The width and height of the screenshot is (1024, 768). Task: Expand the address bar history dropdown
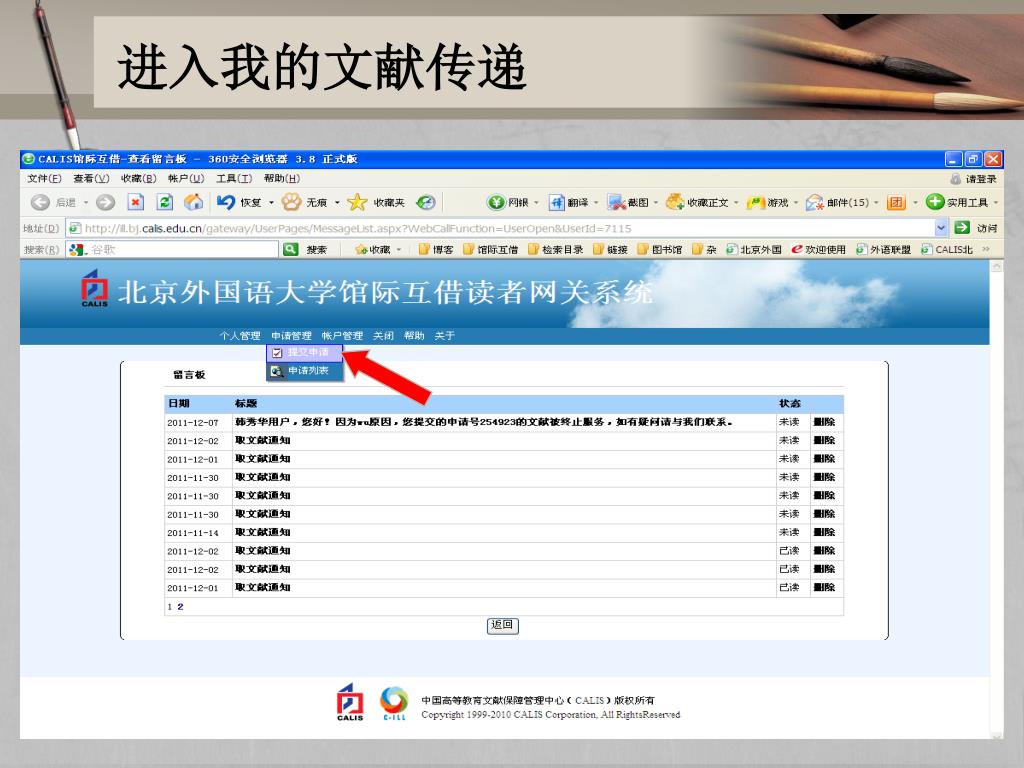coord(941,228)
